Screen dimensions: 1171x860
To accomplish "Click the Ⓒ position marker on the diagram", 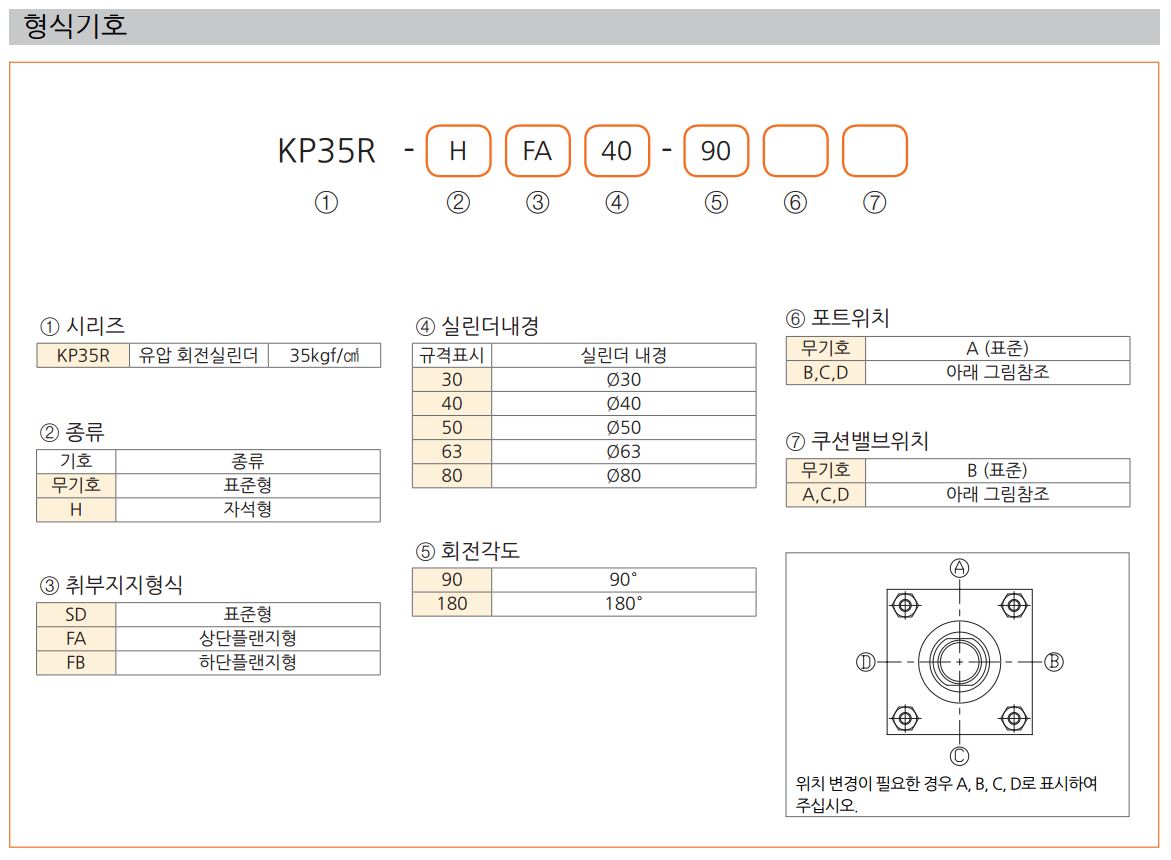I will tap(960, 755).
